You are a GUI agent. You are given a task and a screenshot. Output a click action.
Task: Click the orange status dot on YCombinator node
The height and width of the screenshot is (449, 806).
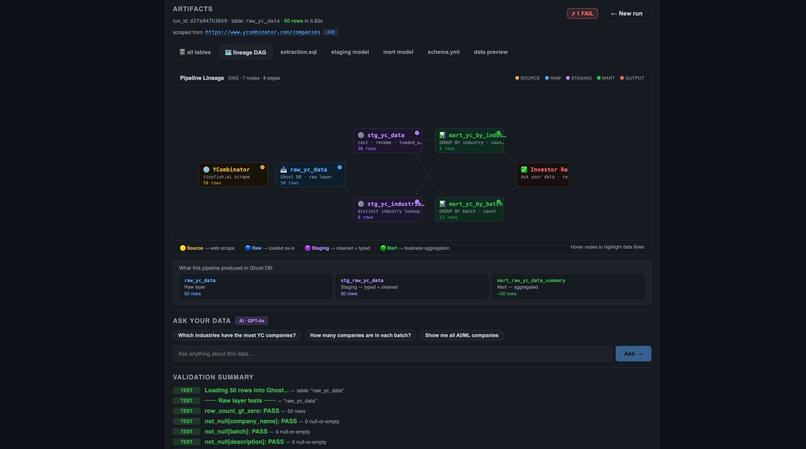click(x=262, y=167)
